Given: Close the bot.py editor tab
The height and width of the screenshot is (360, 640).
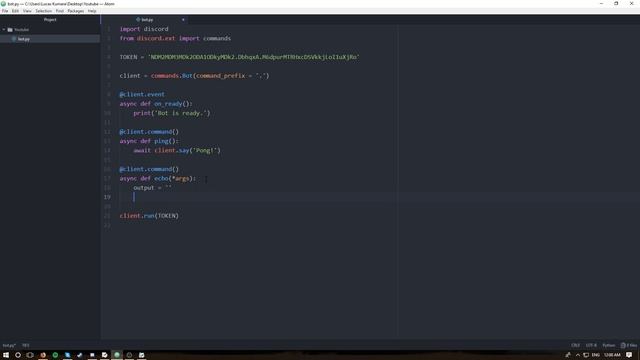Looking at the screenshot, I should [x=183, y=20].
